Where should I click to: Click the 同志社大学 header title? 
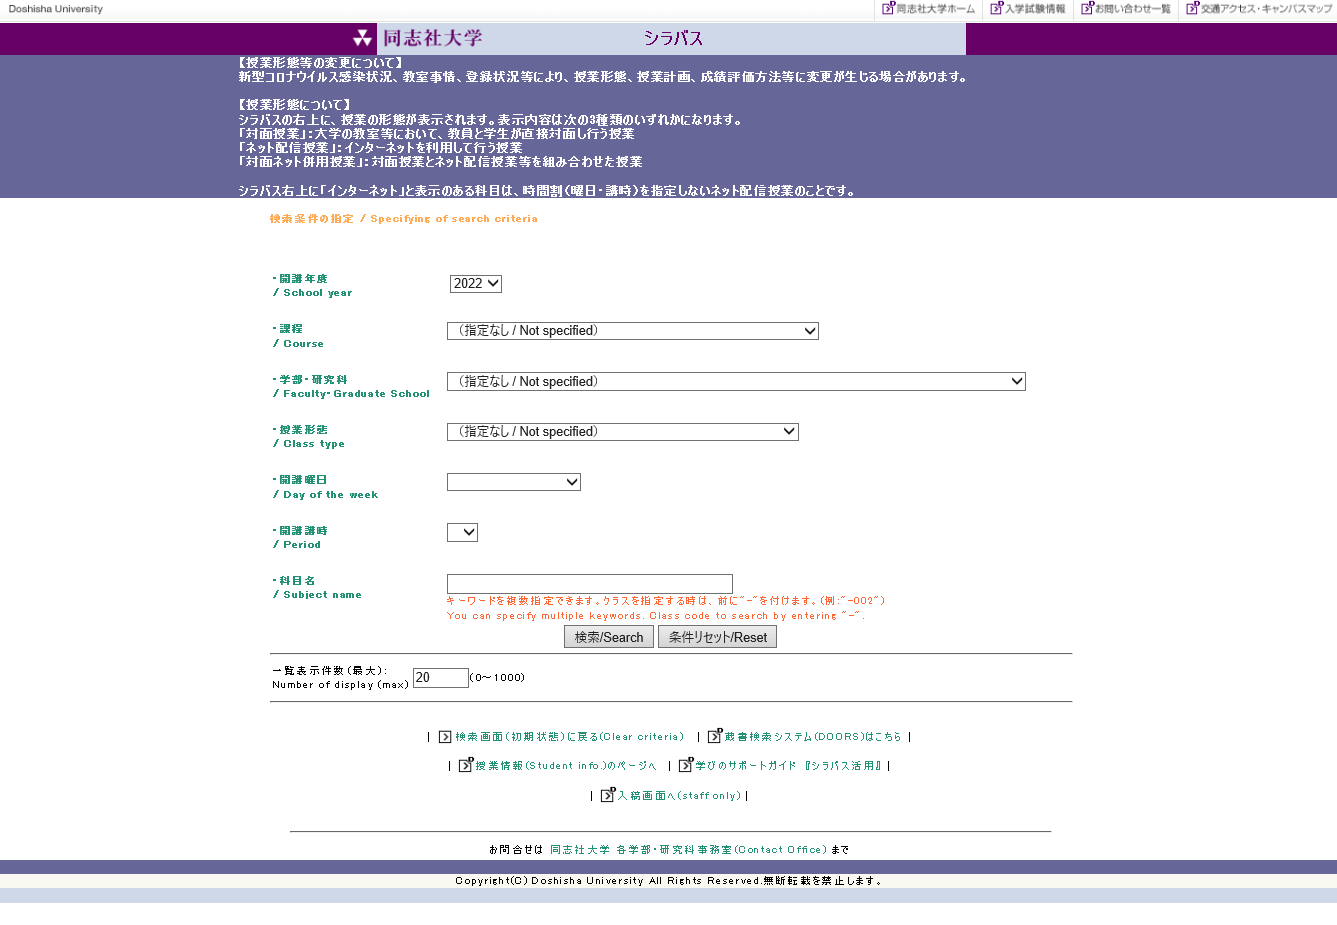433,39
